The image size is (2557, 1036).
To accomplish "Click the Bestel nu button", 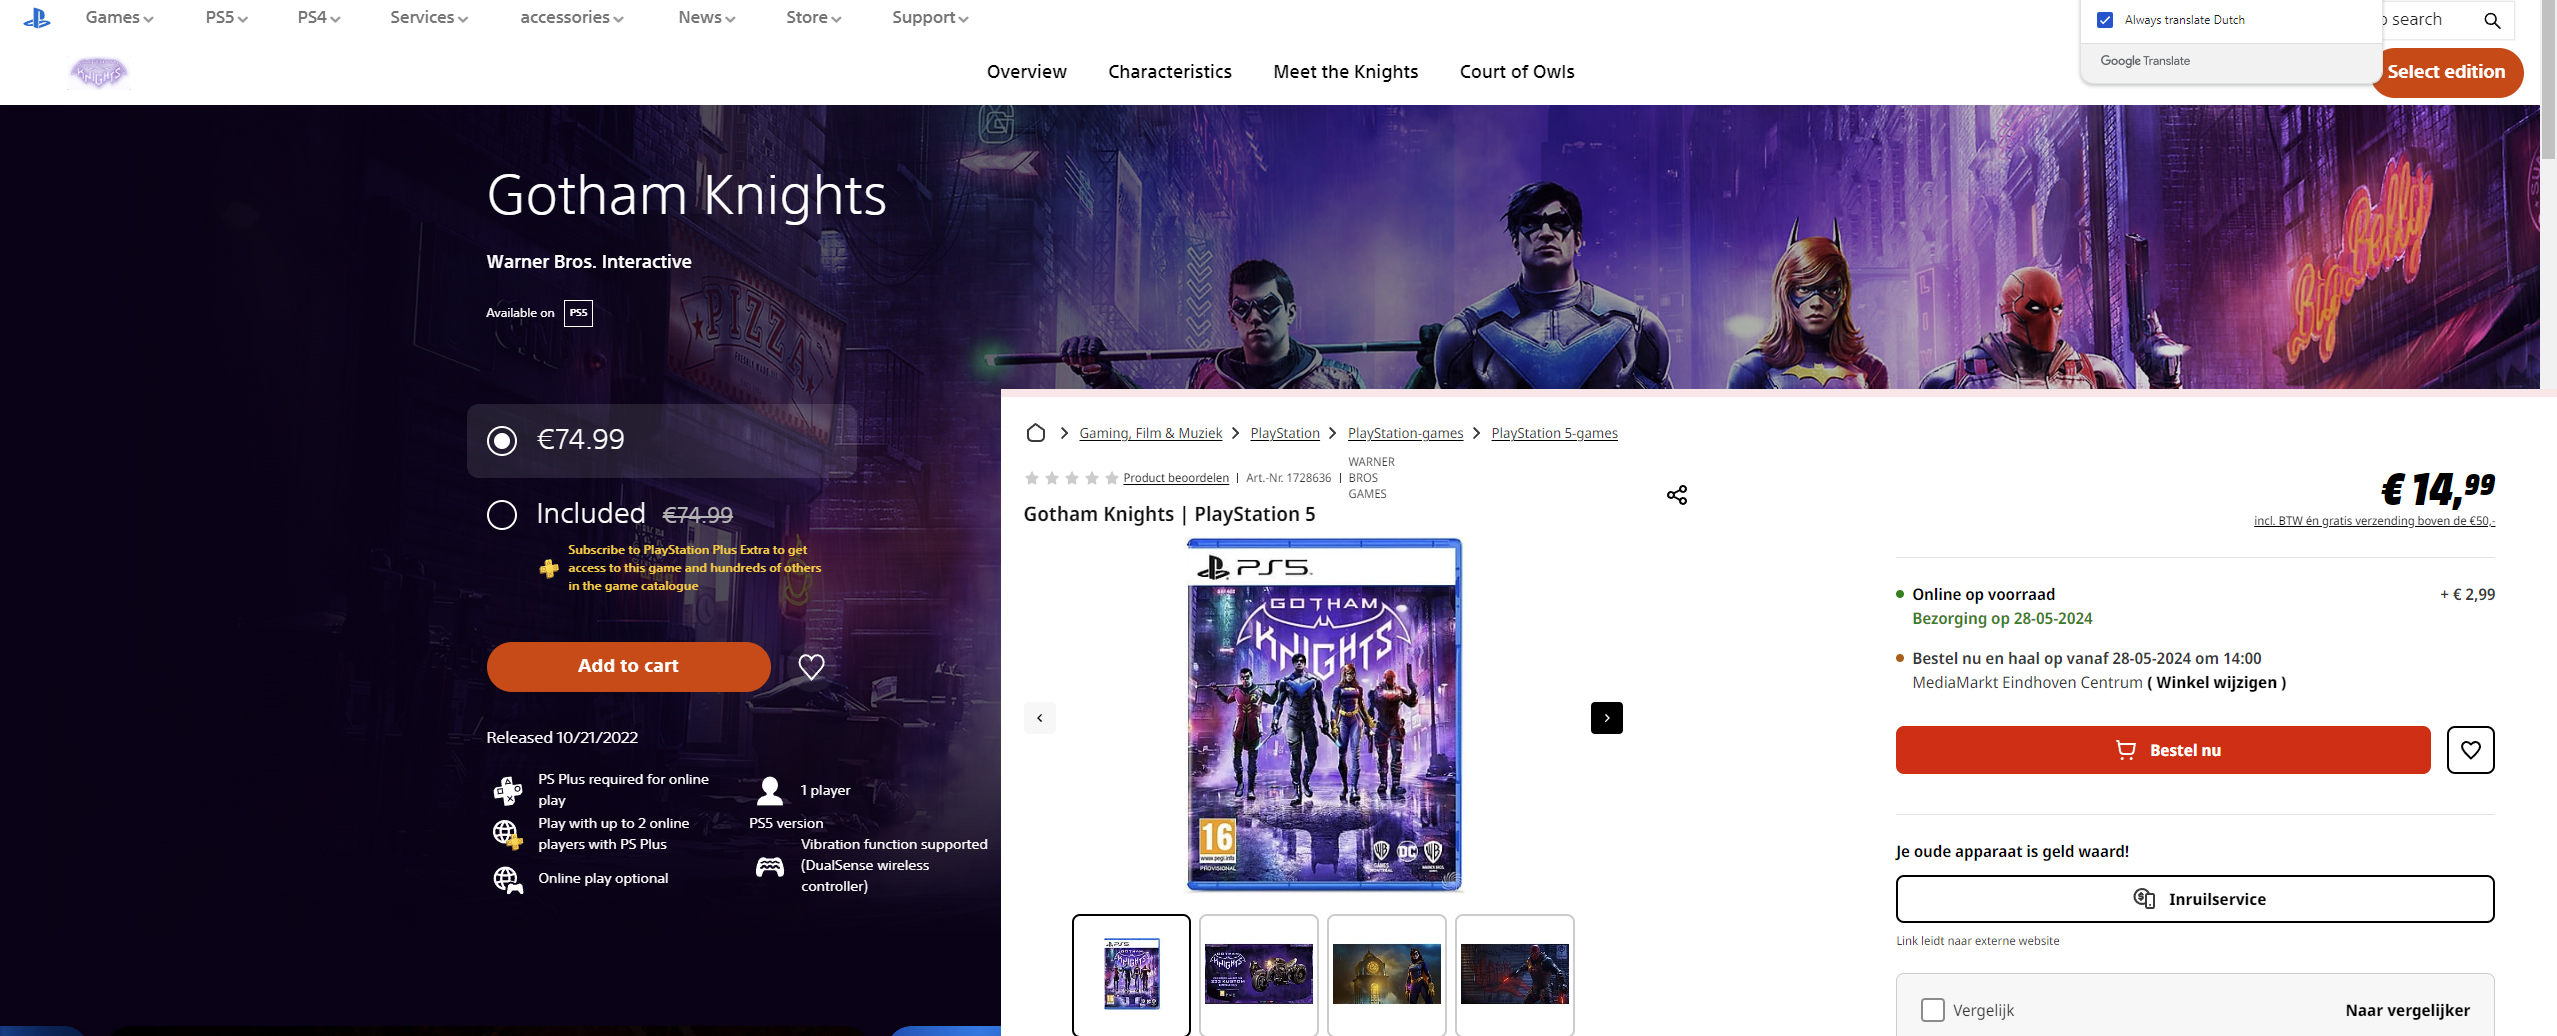I will [2162, 750].
